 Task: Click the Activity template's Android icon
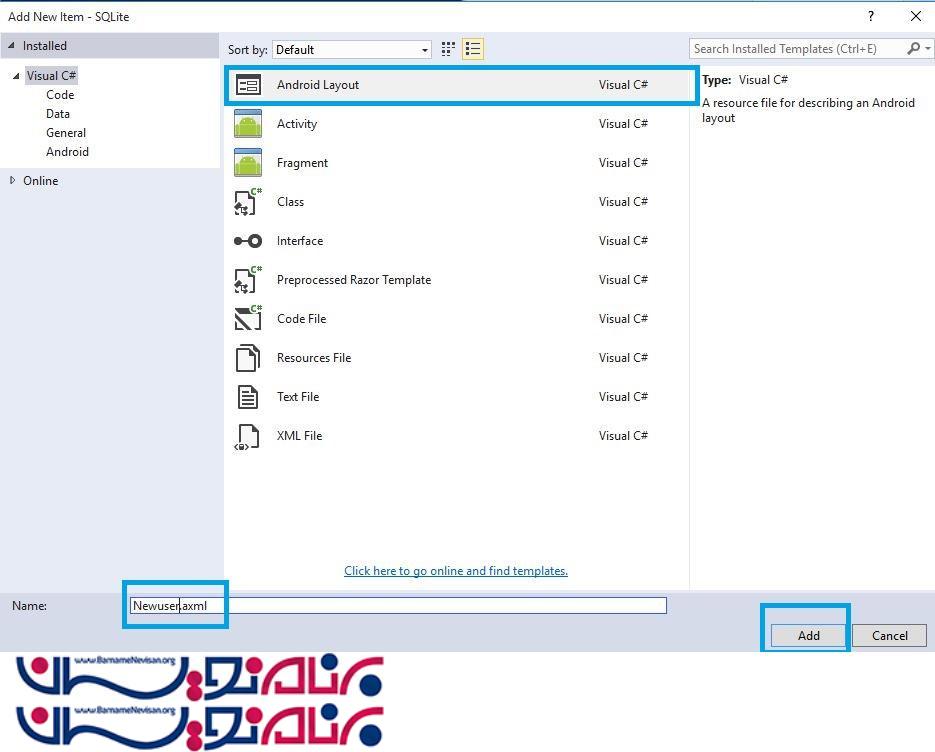pos(247,124)
